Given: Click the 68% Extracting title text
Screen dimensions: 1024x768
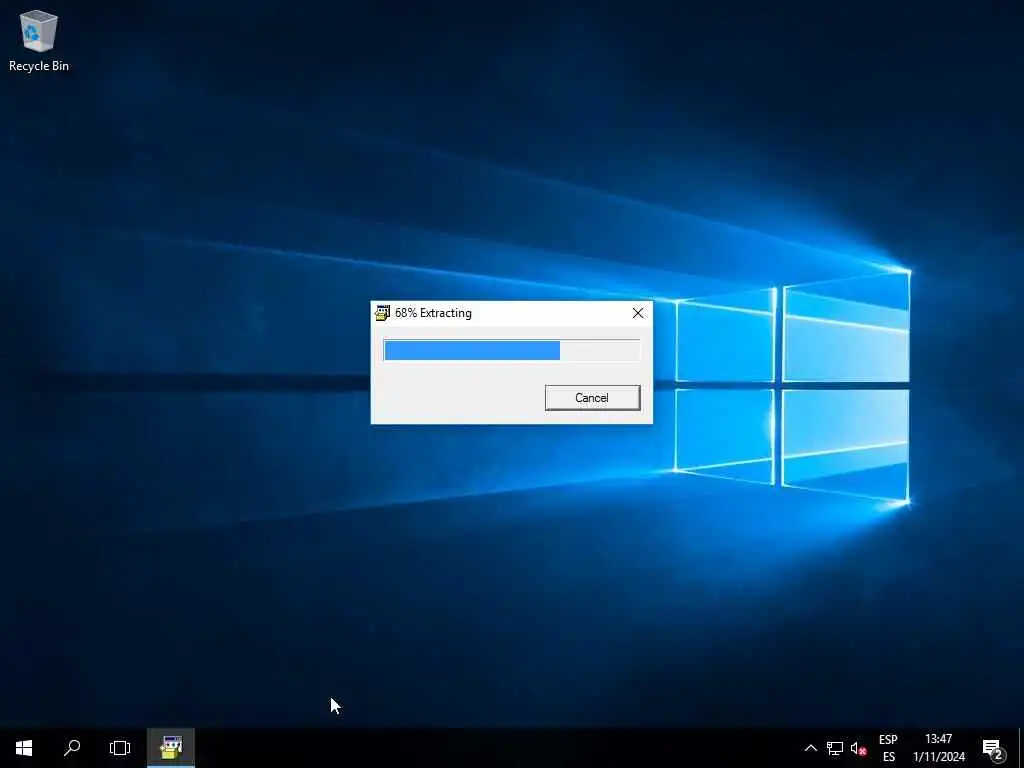Looking at the screenshot, I should click(x=433, y=313).
